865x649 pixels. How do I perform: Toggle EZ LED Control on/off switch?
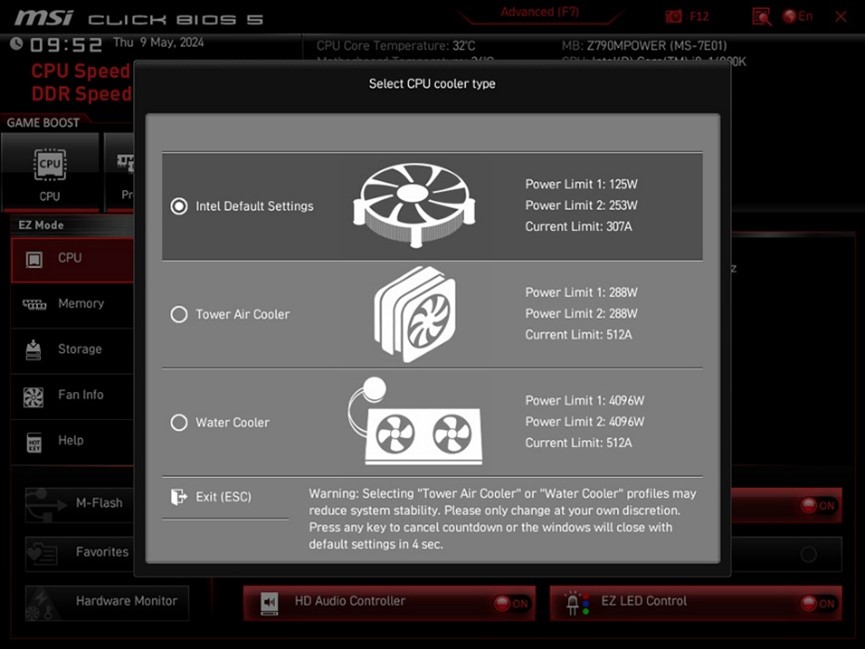pos(818,604)
